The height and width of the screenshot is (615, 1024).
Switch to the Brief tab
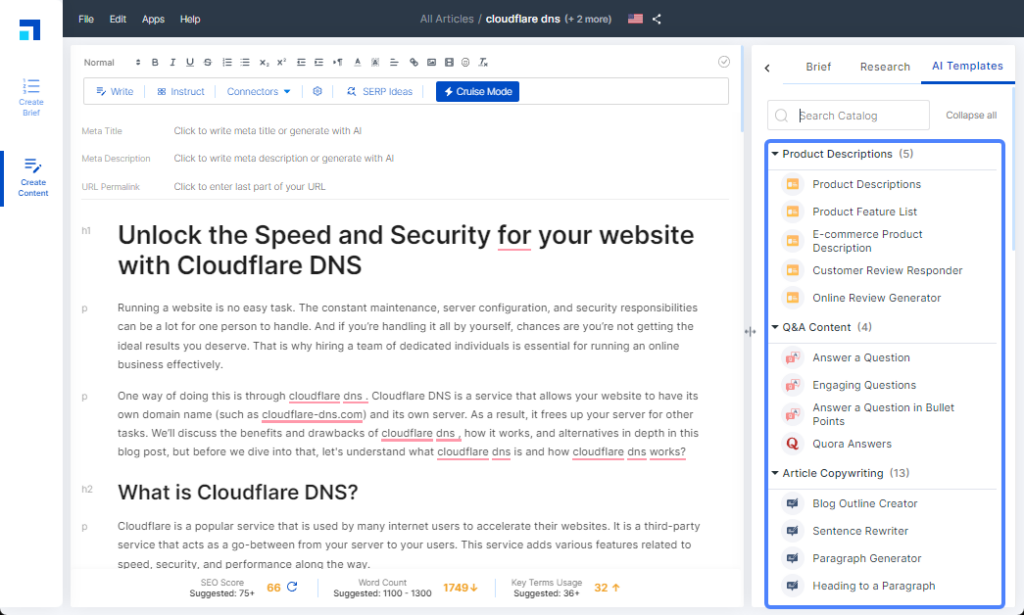click(818, 67)
